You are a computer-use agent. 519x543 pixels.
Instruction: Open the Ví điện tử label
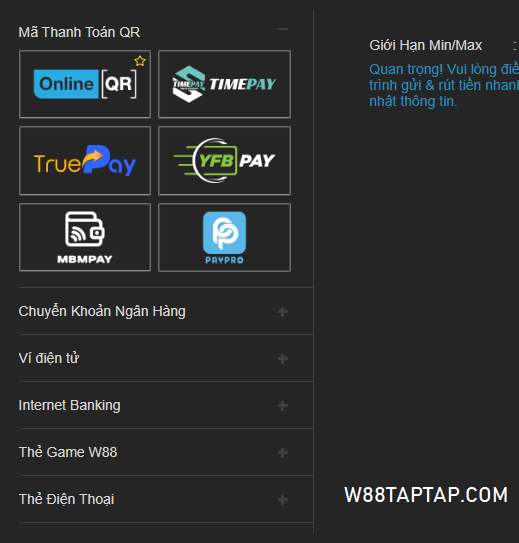pyautogui.click(x=49, y=358)
